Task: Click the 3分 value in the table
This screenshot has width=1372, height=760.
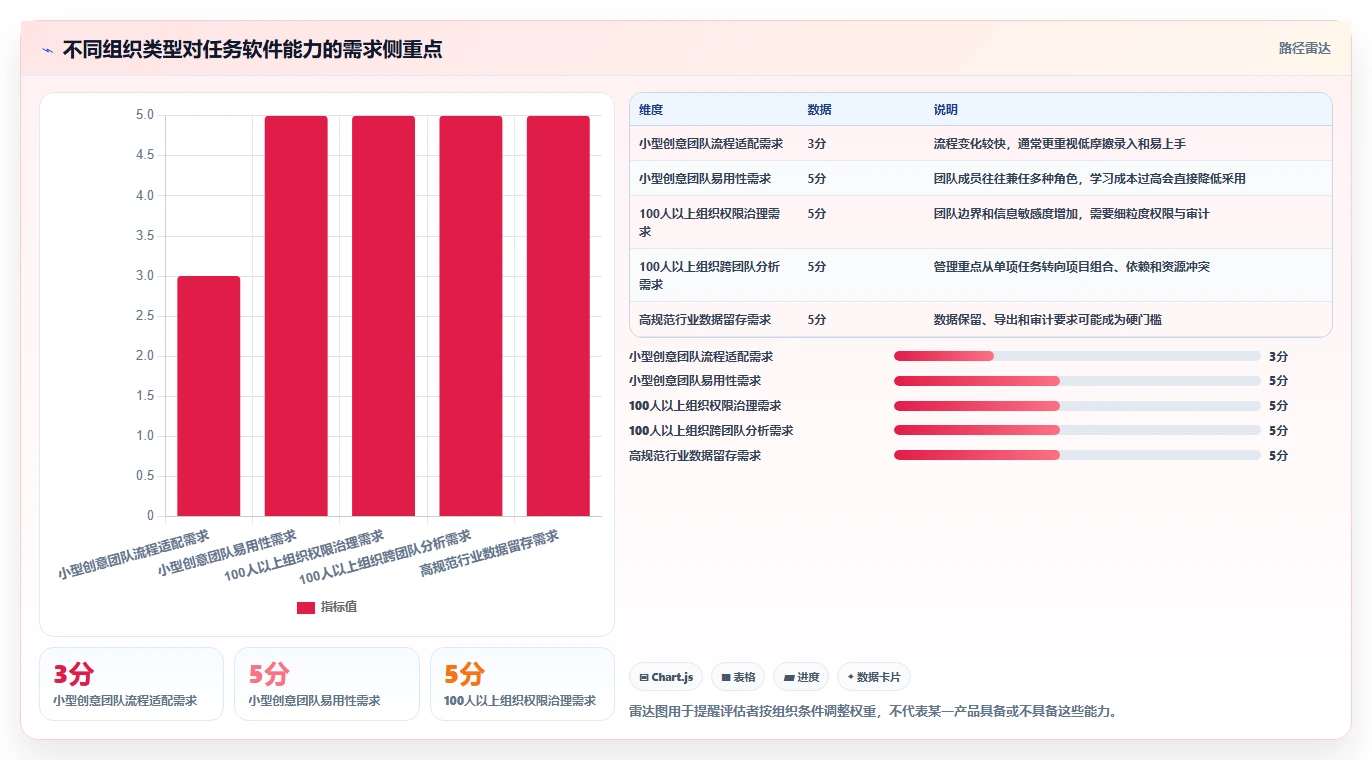Action: 817,144
